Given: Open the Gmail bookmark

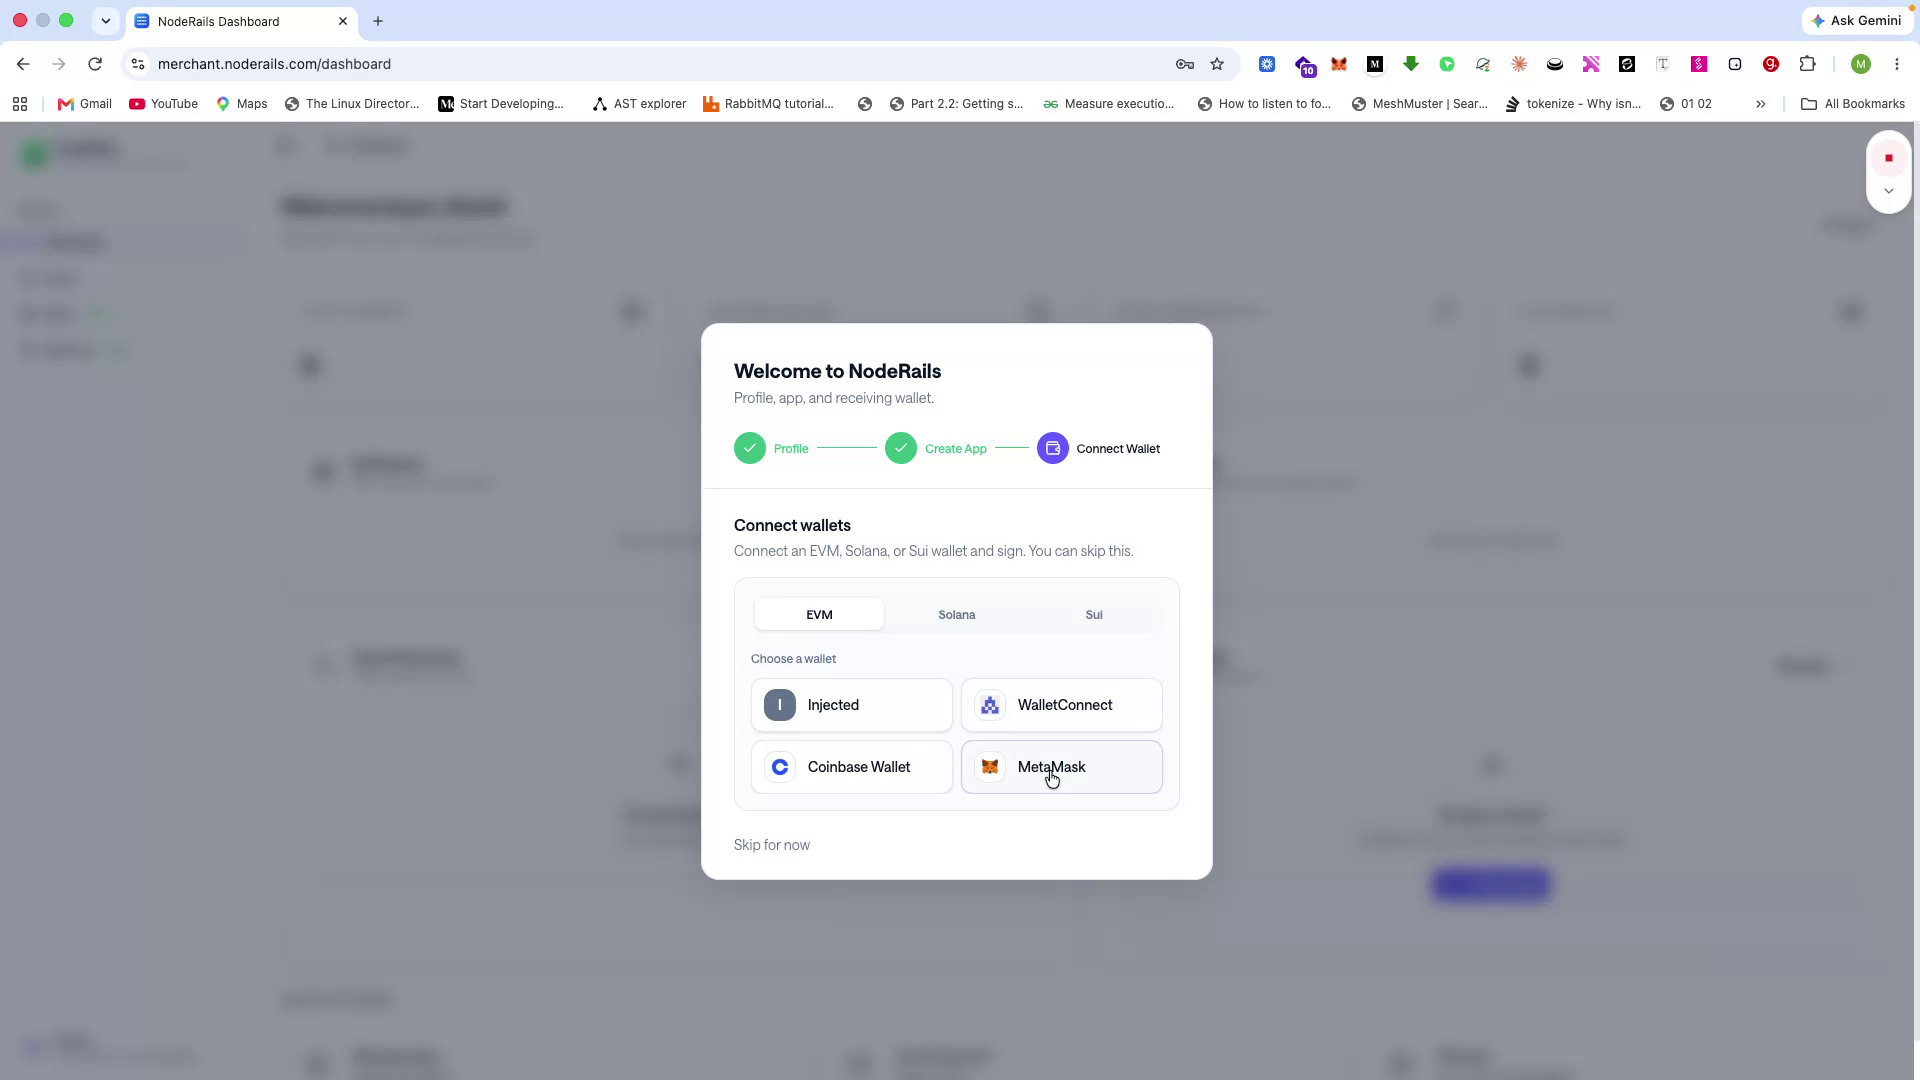Looking at the screenshot, I should pyautogui.click(x=85, y=104).
